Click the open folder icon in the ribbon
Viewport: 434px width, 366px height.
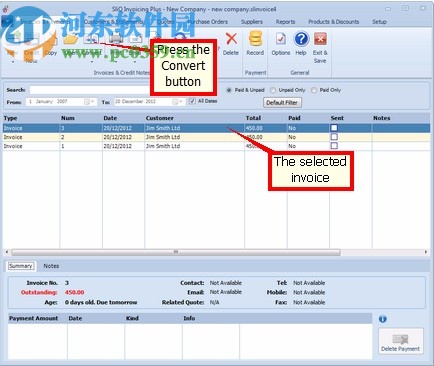tap(71, 39)
